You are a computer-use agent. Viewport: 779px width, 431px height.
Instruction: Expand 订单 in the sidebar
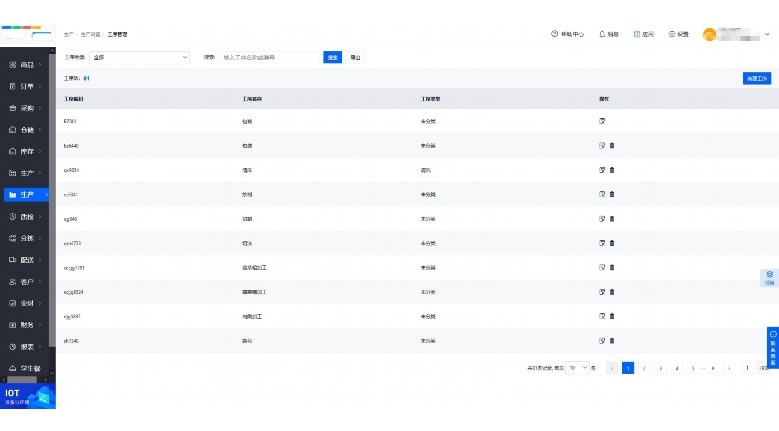coord(26,86)
